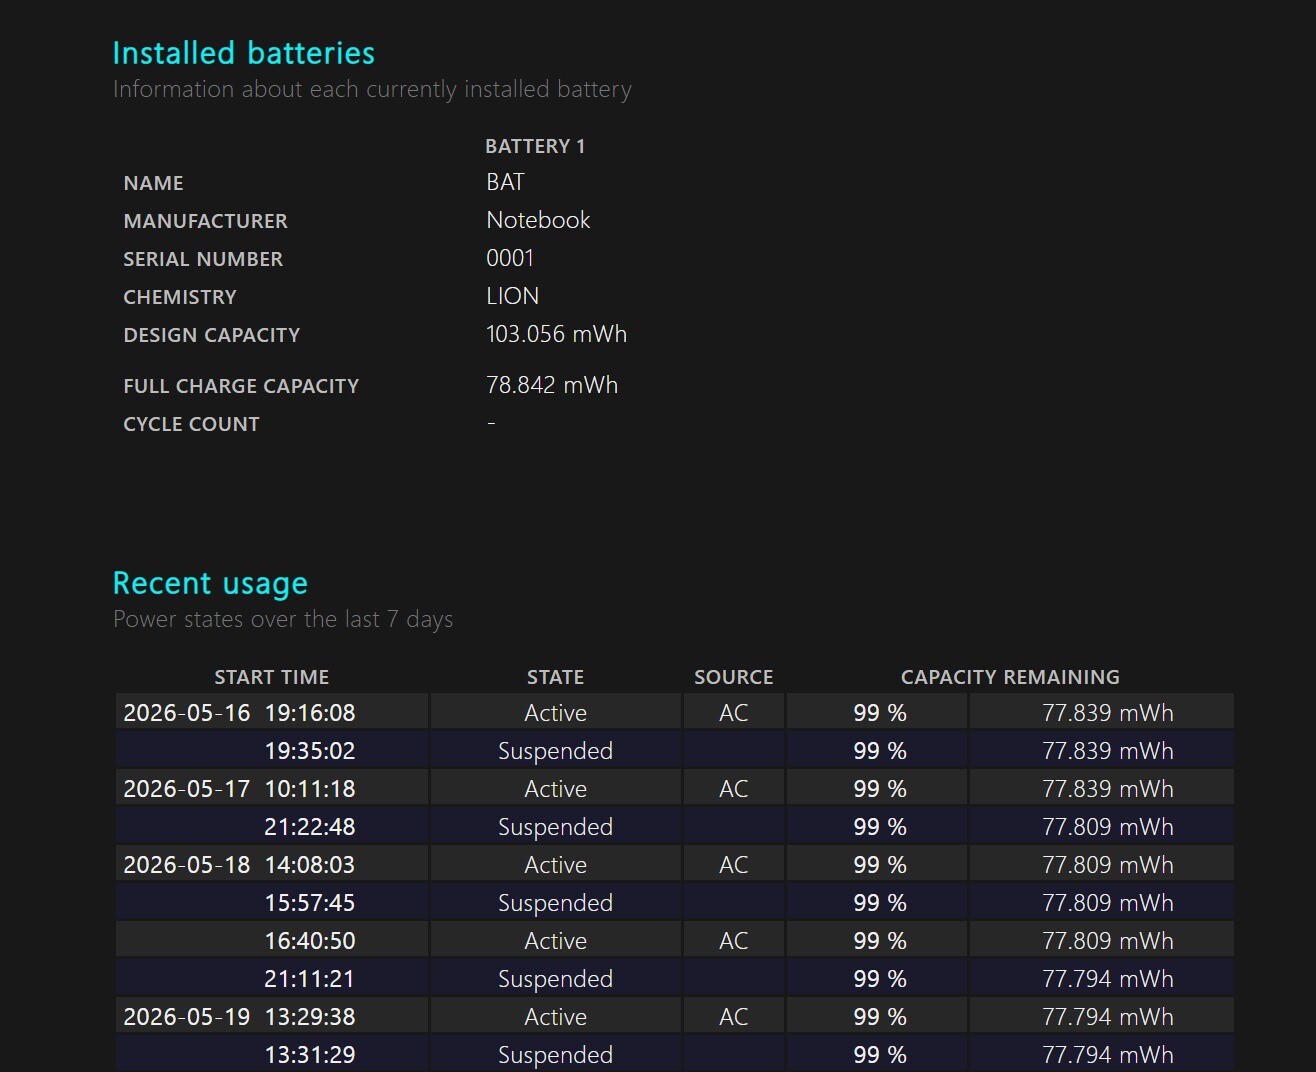This screenshot has width=1316, height=1072.
Task: Select the 16:40:50 start time cell
Action: [x=272, y=939]
